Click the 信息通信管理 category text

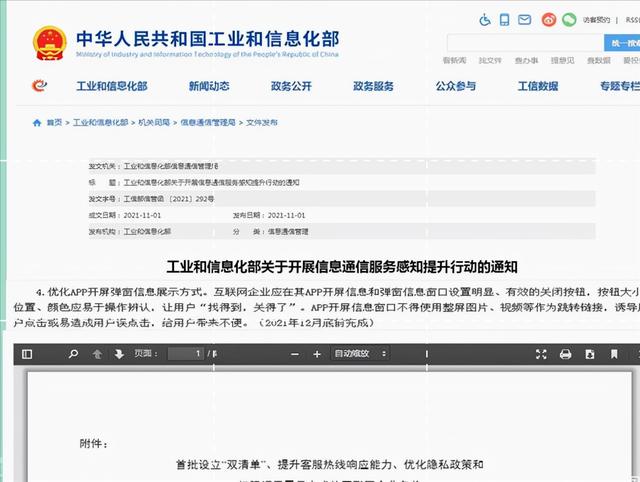coord(288,231)
